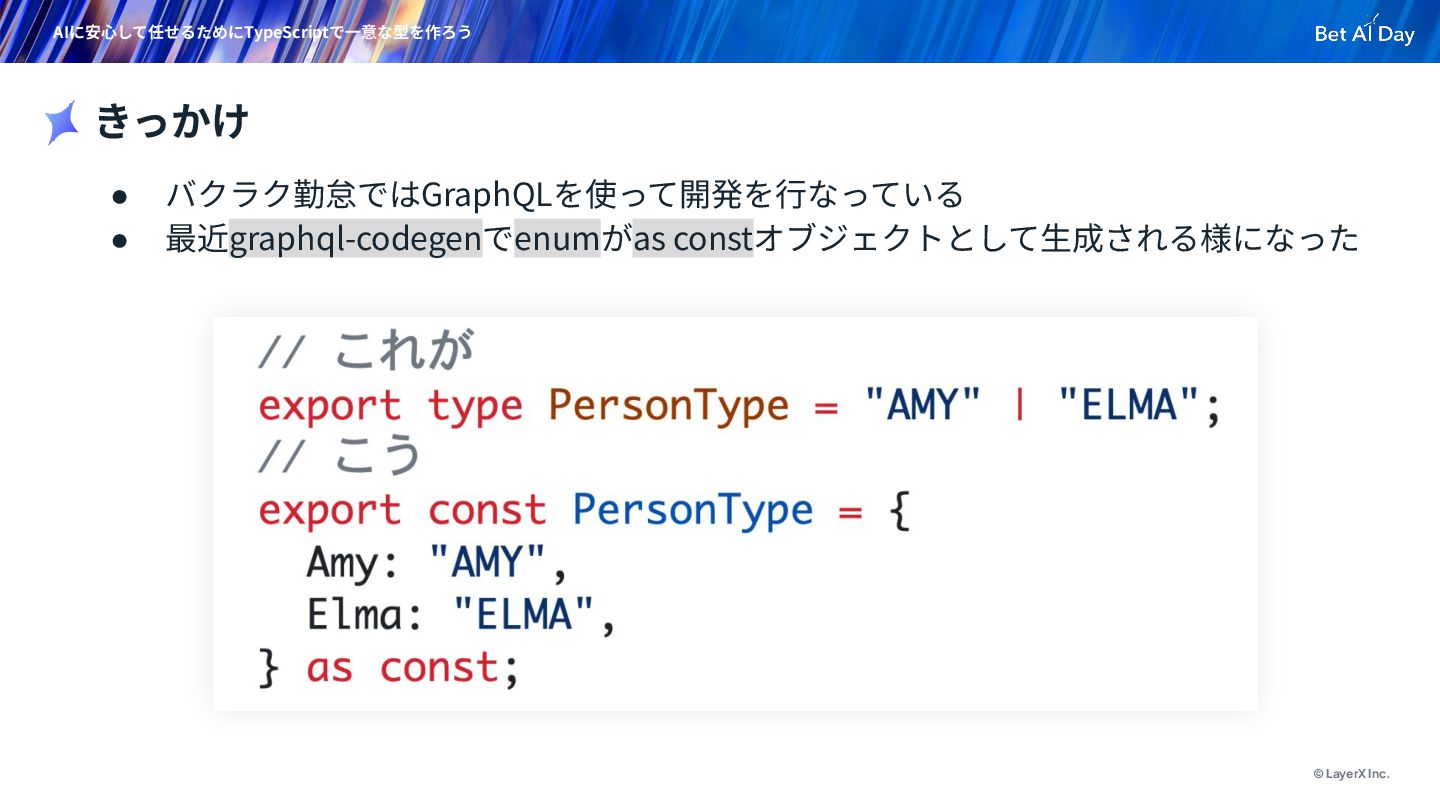Image resolution: width=1440 pixels, height=810 pixels.
Task: Click the first bullet about バクラク勤怠
Action: click(565, 194)
